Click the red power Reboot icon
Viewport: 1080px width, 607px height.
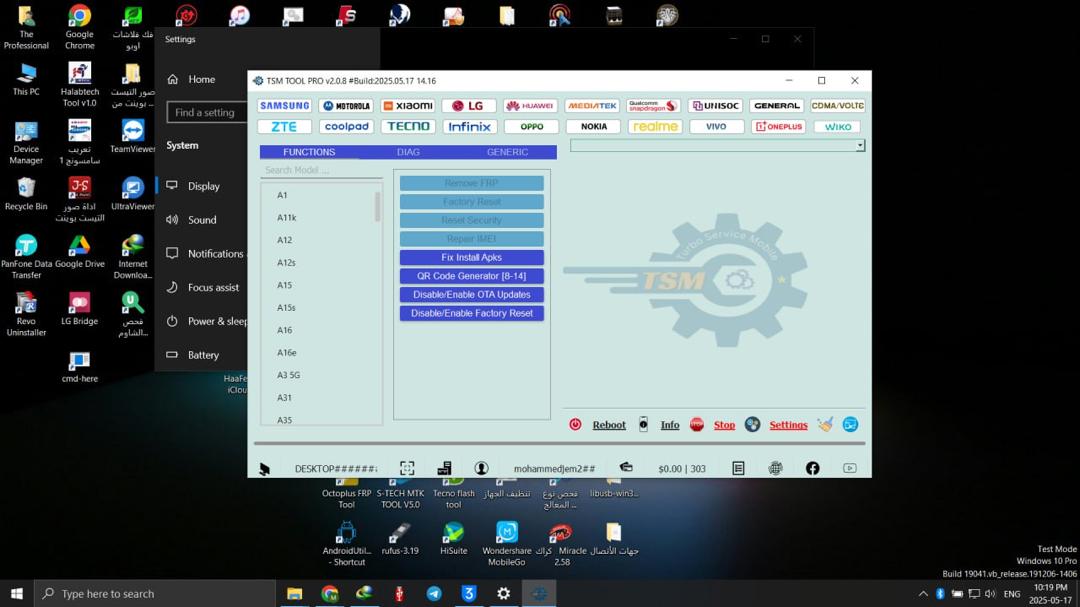pyautogui.click(x=575, y=424)
